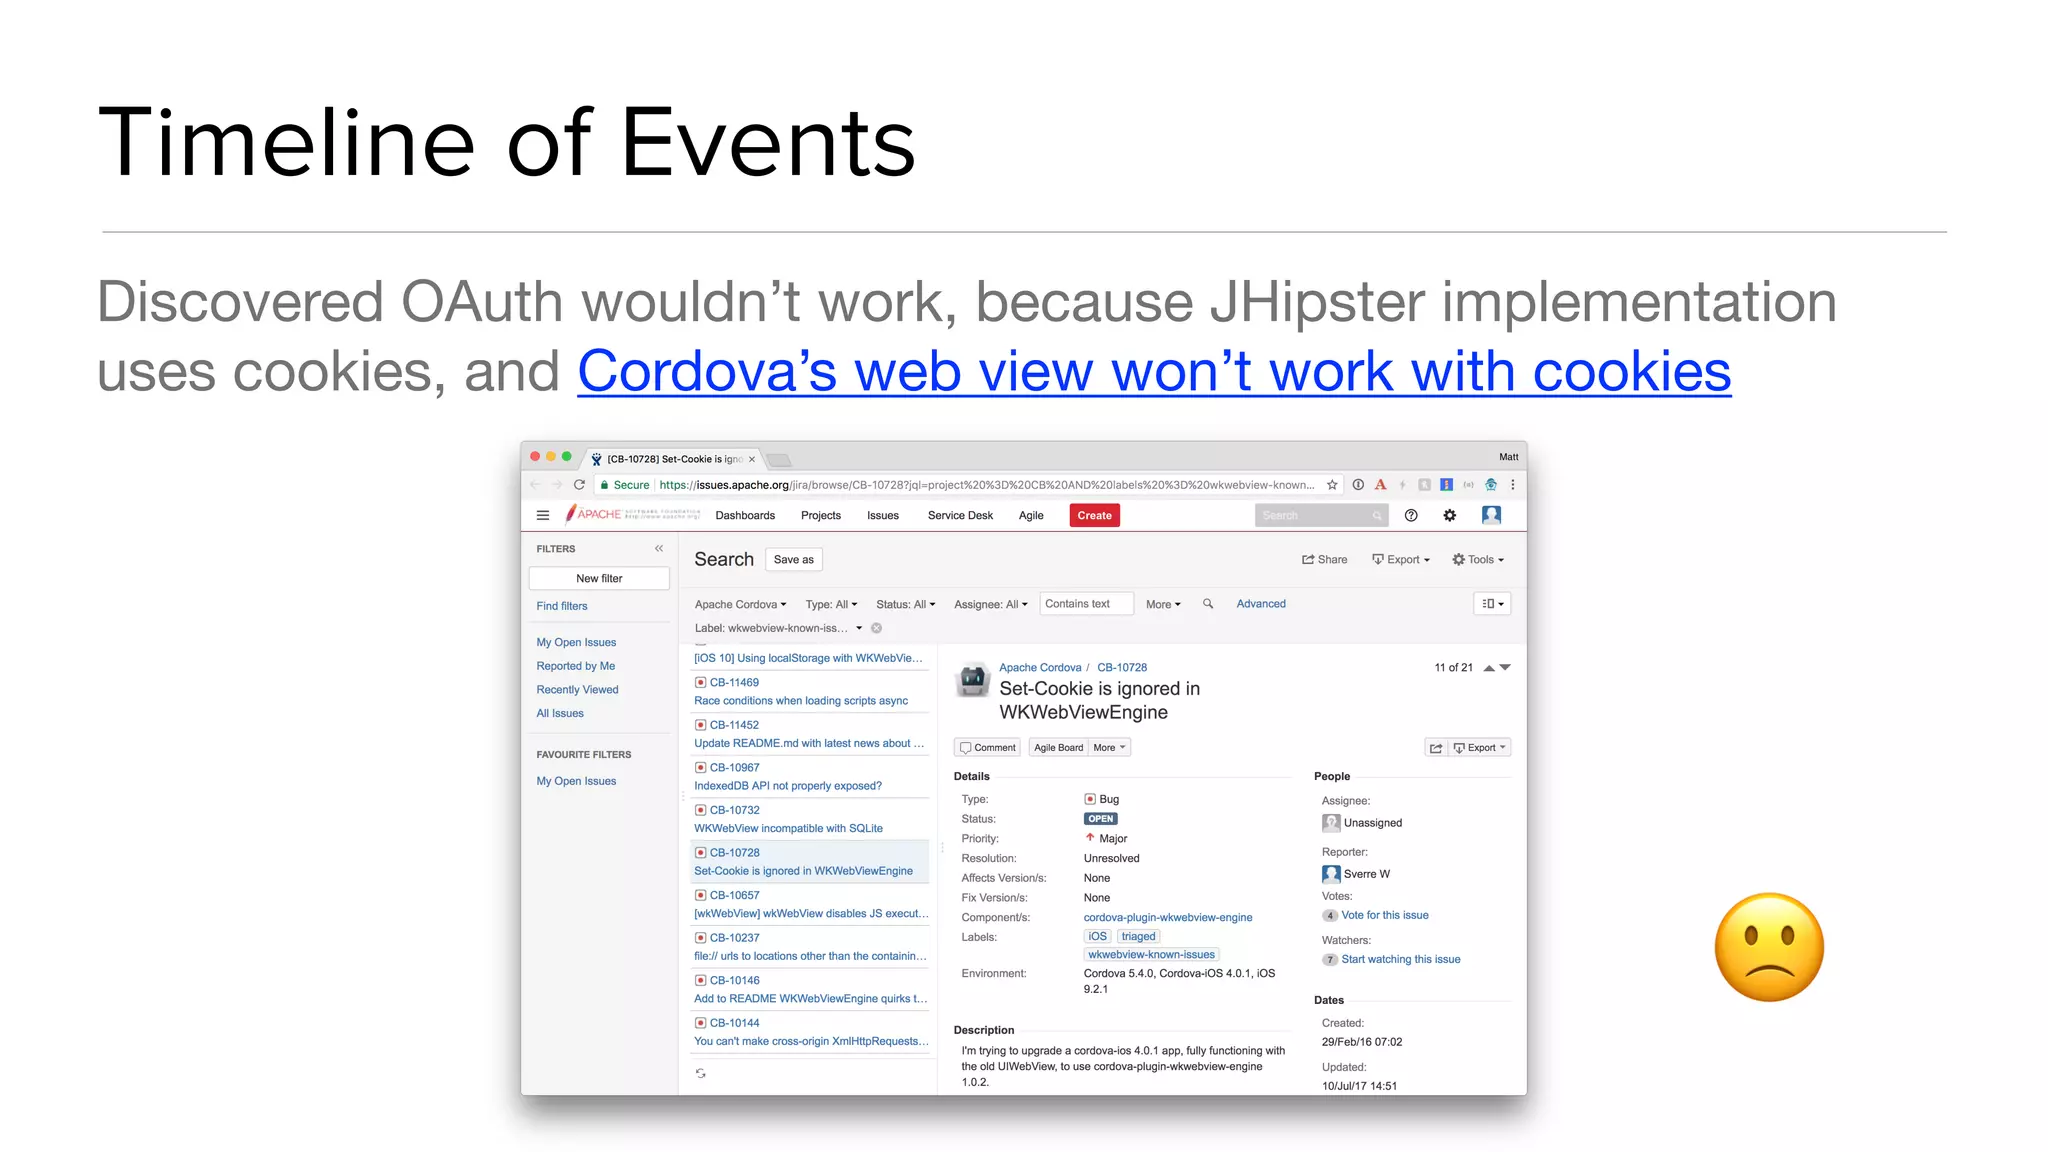Expand More criteria dropdown

pos(1163,605)
